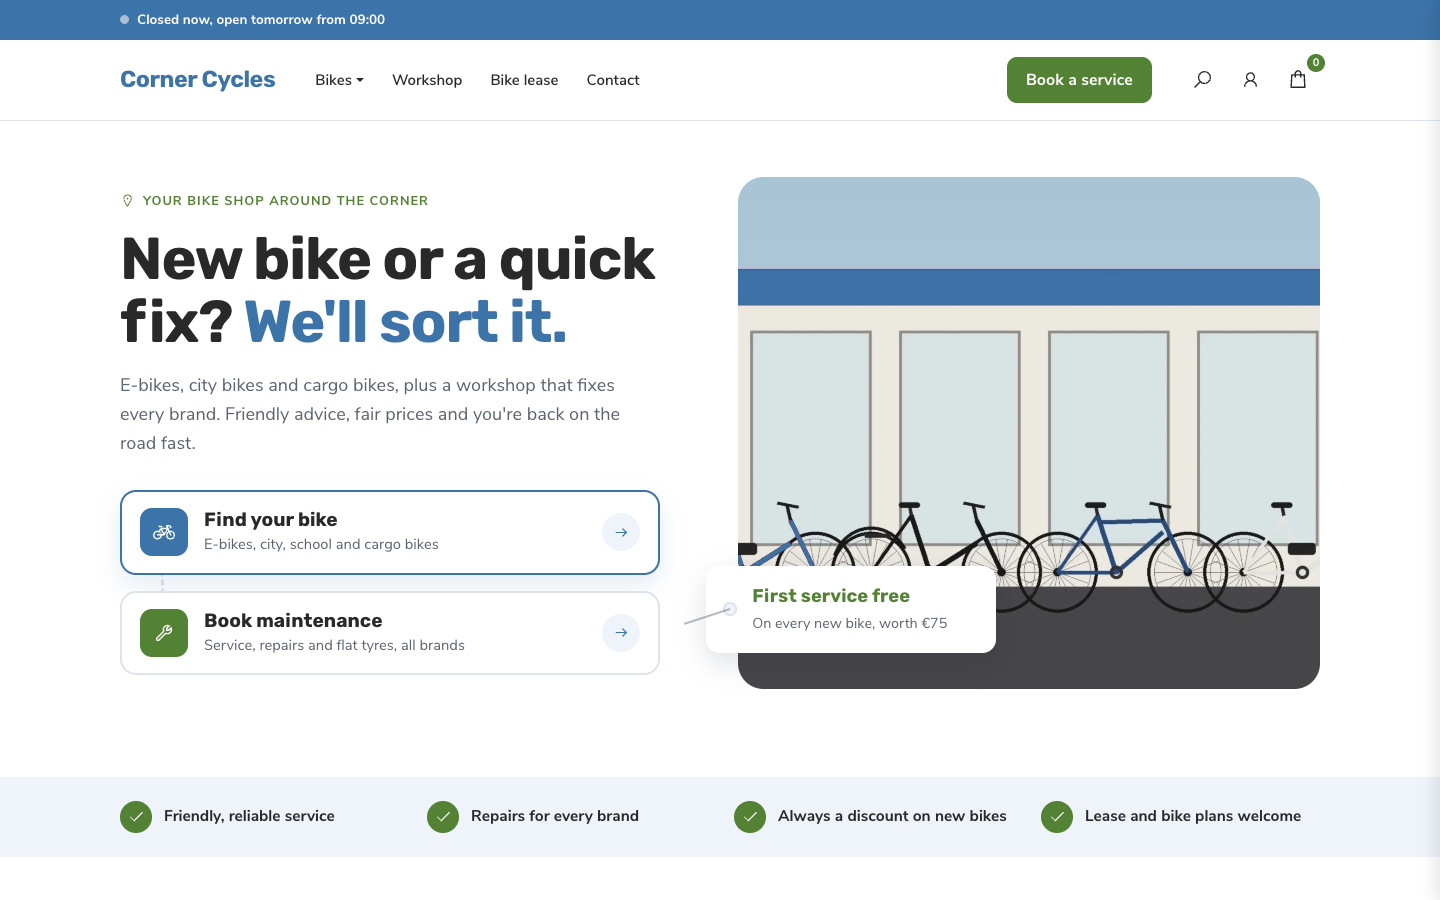Click the bicycle icon on Find your bike
Viewport: 1440px width, 900px height.
pos(164,532)
